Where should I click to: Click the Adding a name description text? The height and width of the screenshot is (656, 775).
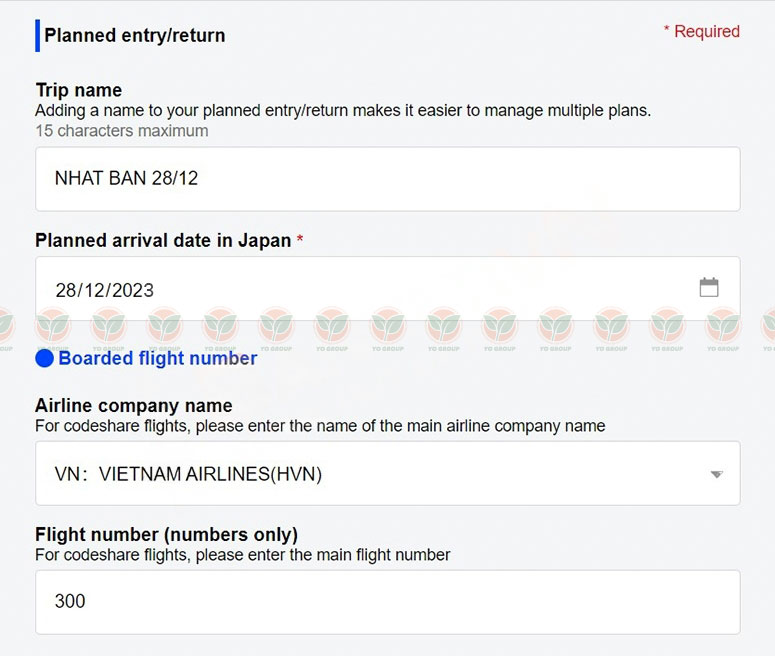click(343, 110)
